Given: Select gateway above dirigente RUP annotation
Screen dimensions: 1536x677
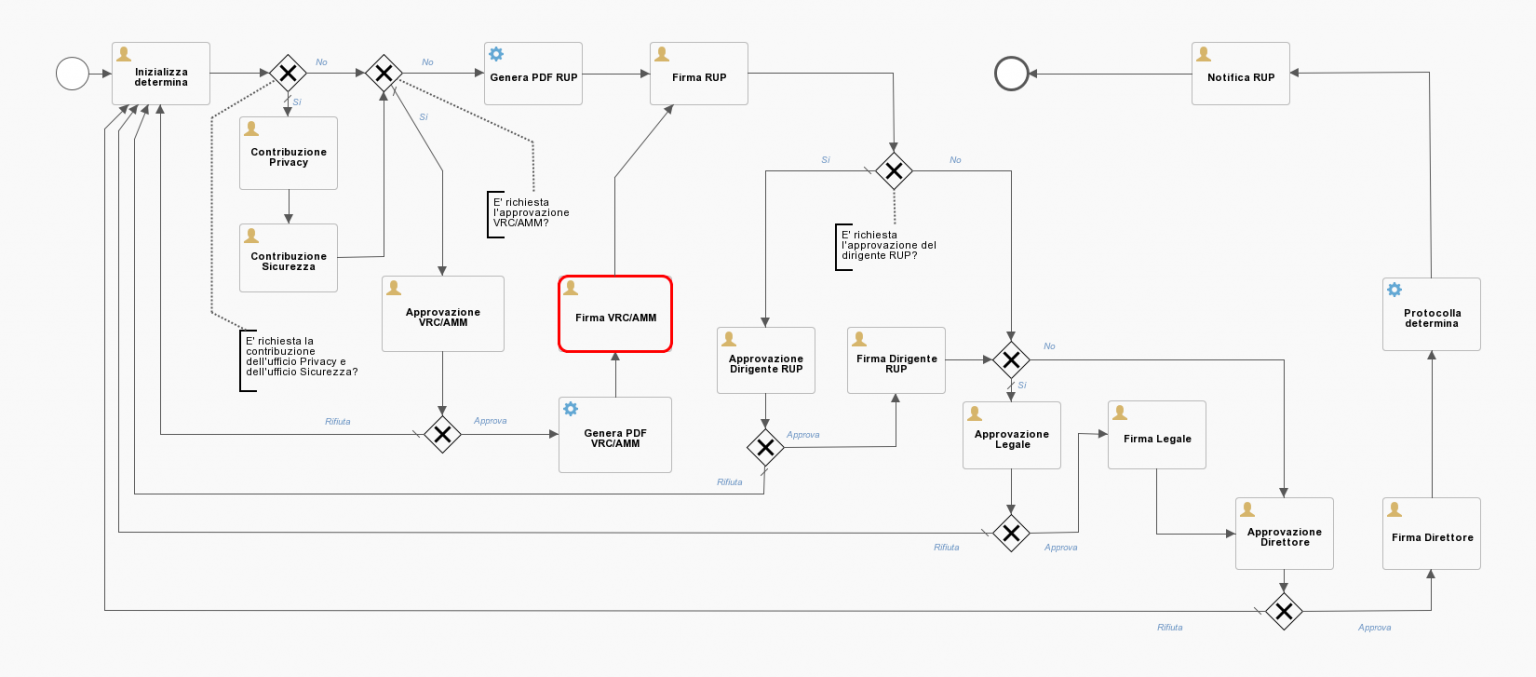Looking at the screenshot, I should [894, 171].
